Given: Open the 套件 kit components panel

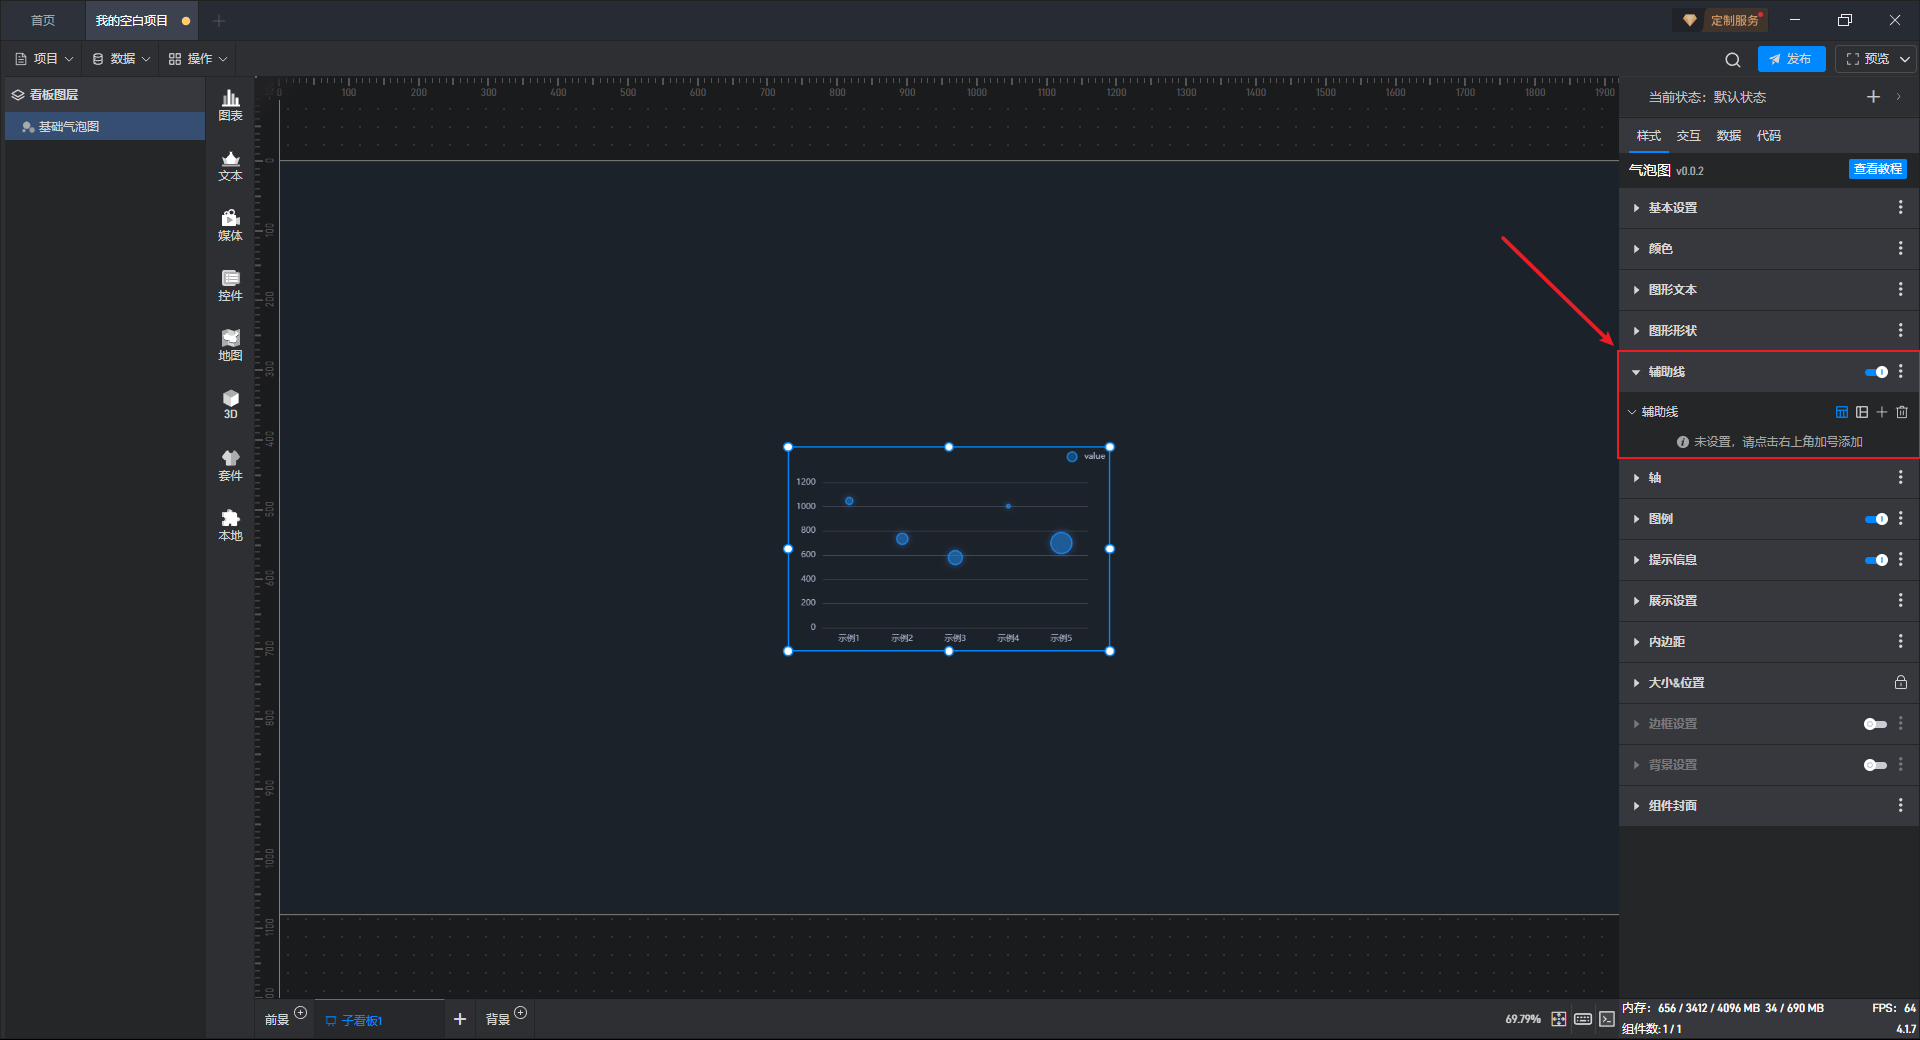Looking at the screenshot, I should [230, 465].
